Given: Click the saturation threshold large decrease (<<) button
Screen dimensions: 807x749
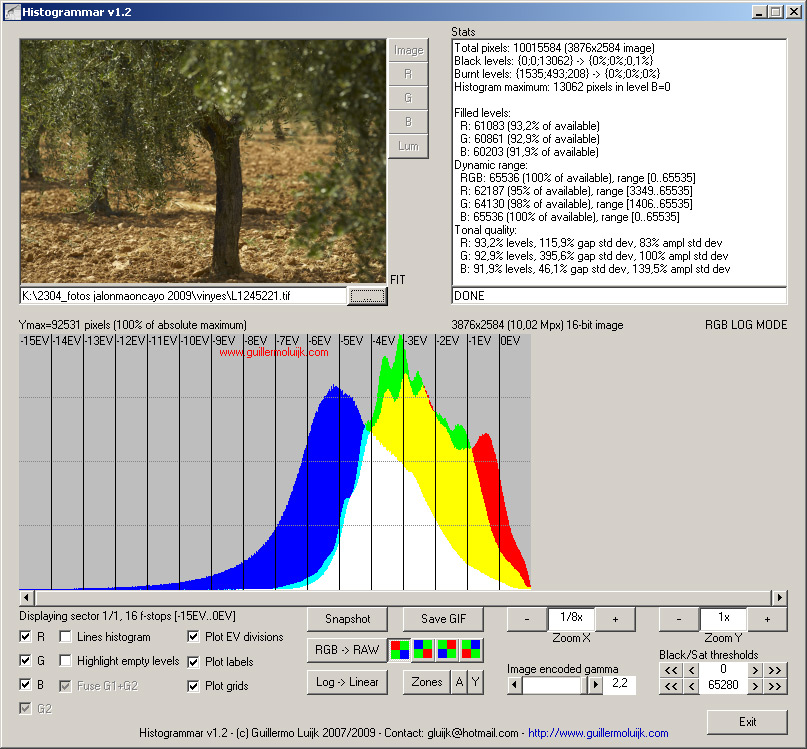Looking at the screenshot, I should [x=671, y=686].
